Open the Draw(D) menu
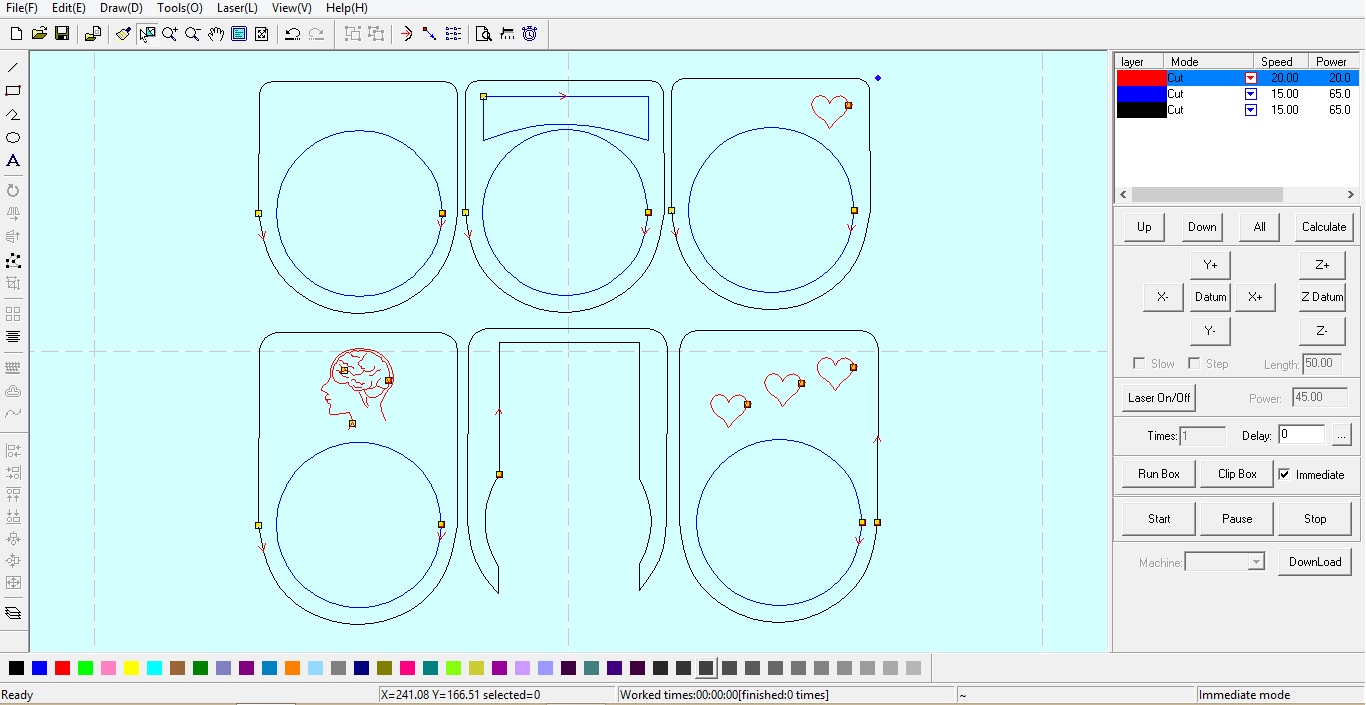 point(120,8)
